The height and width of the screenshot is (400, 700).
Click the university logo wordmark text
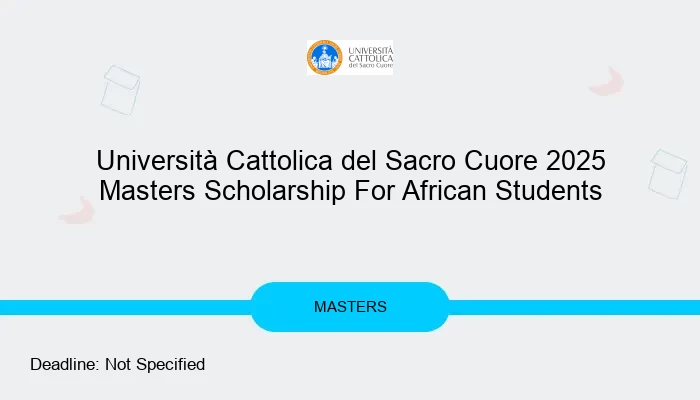[x=368, y=57]
